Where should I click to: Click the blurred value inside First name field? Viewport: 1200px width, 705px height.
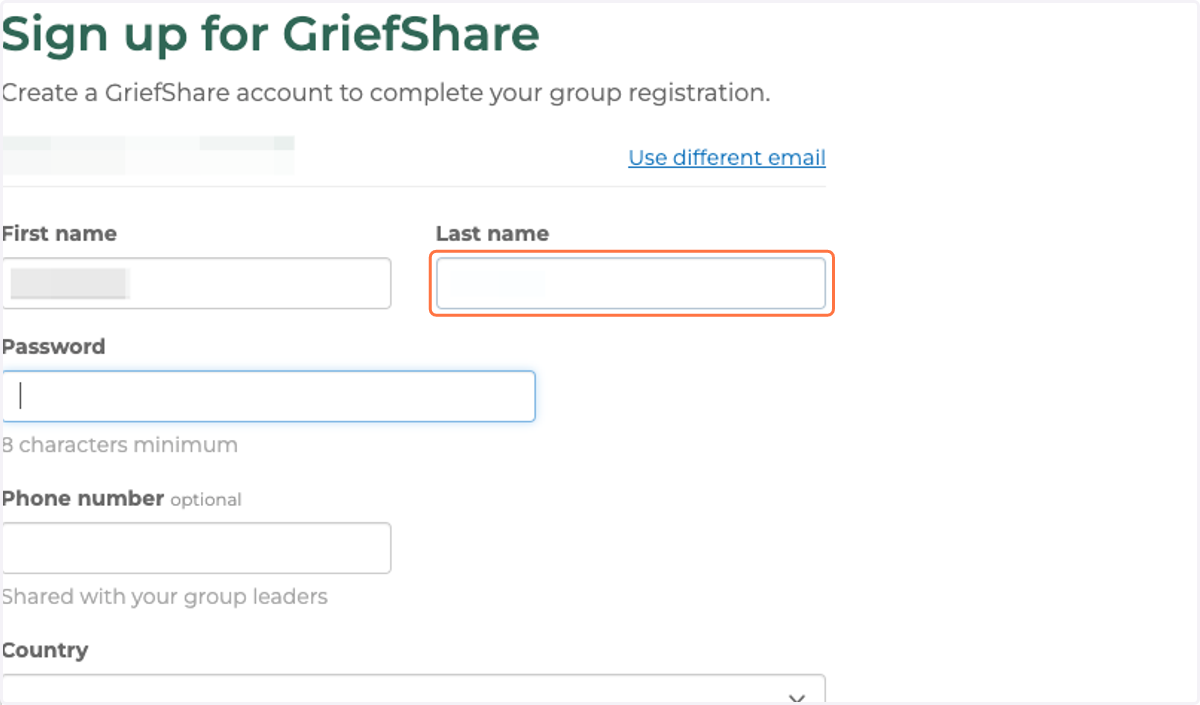pos(70,283)
